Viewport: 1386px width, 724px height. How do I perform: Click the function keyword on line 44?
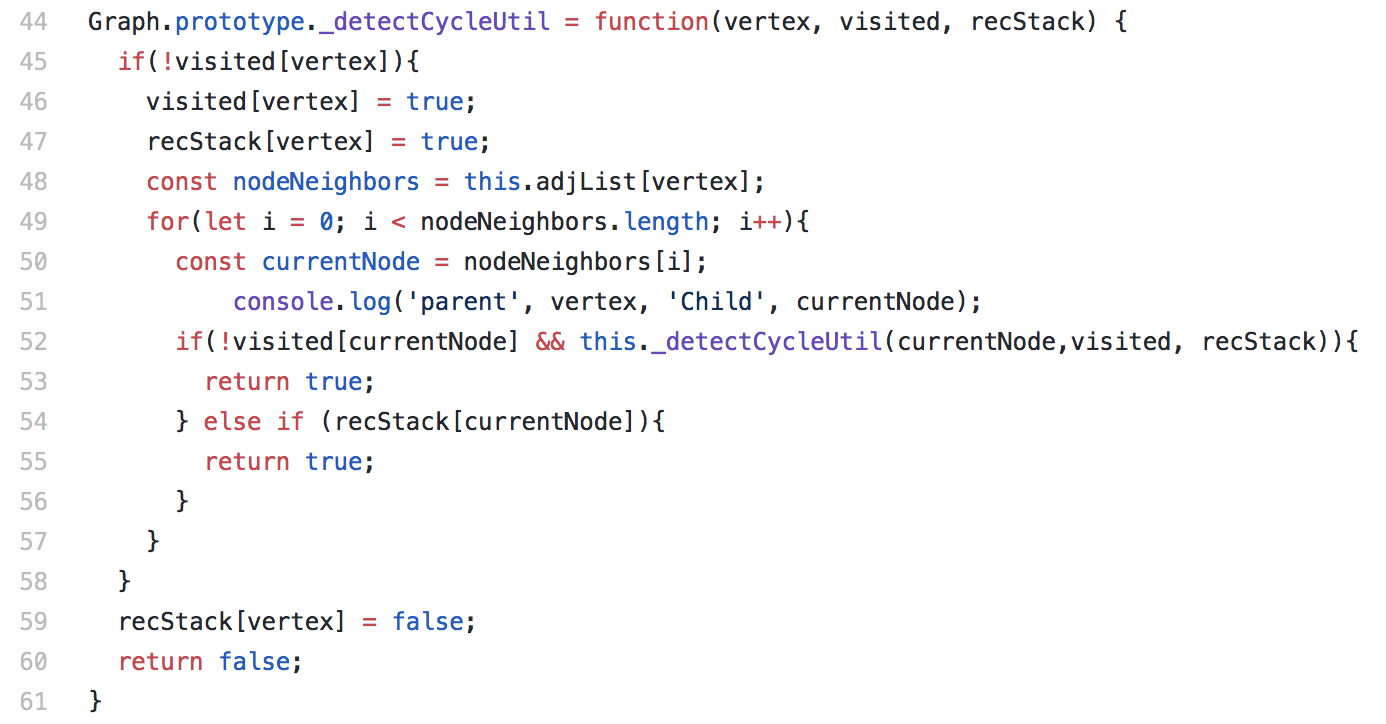click(652, 21)
